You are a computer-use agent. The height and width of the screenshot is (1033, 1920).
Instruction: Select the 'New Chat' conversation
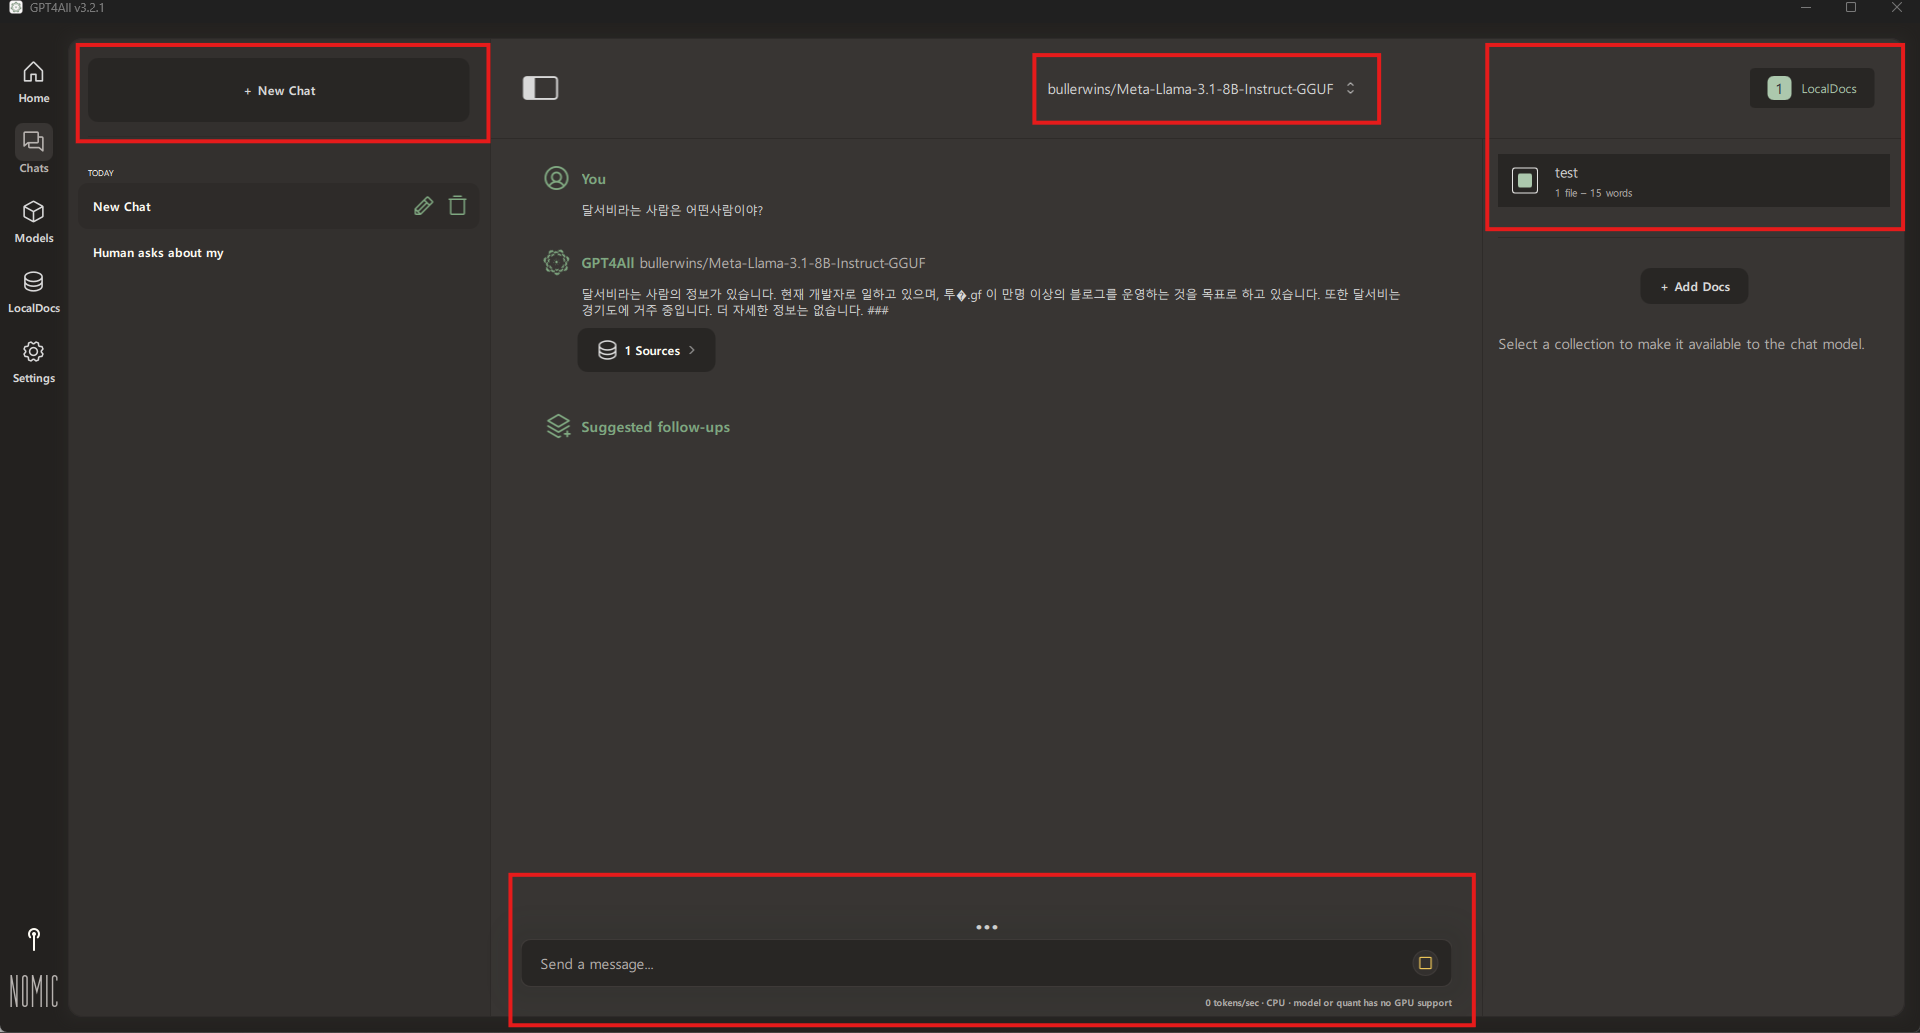(279, 206)
